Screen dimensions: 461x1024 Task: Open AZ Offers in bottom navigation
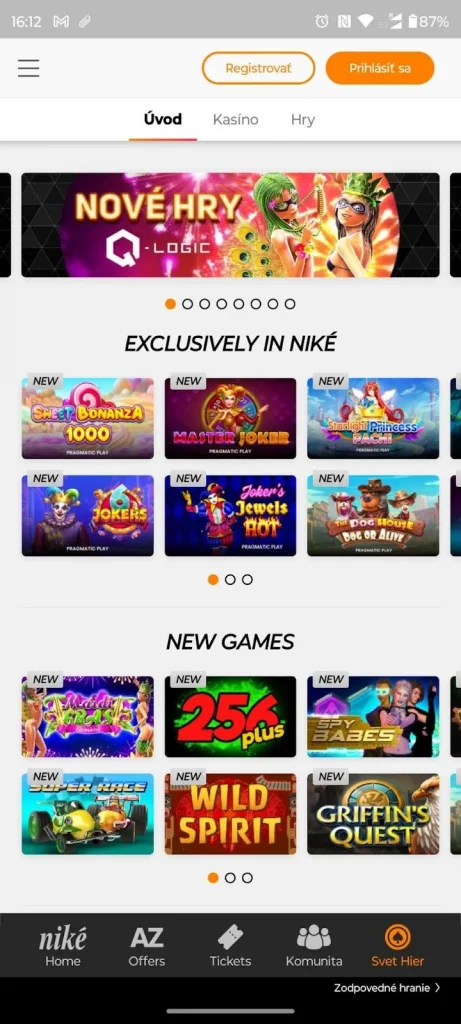[147, 945]
